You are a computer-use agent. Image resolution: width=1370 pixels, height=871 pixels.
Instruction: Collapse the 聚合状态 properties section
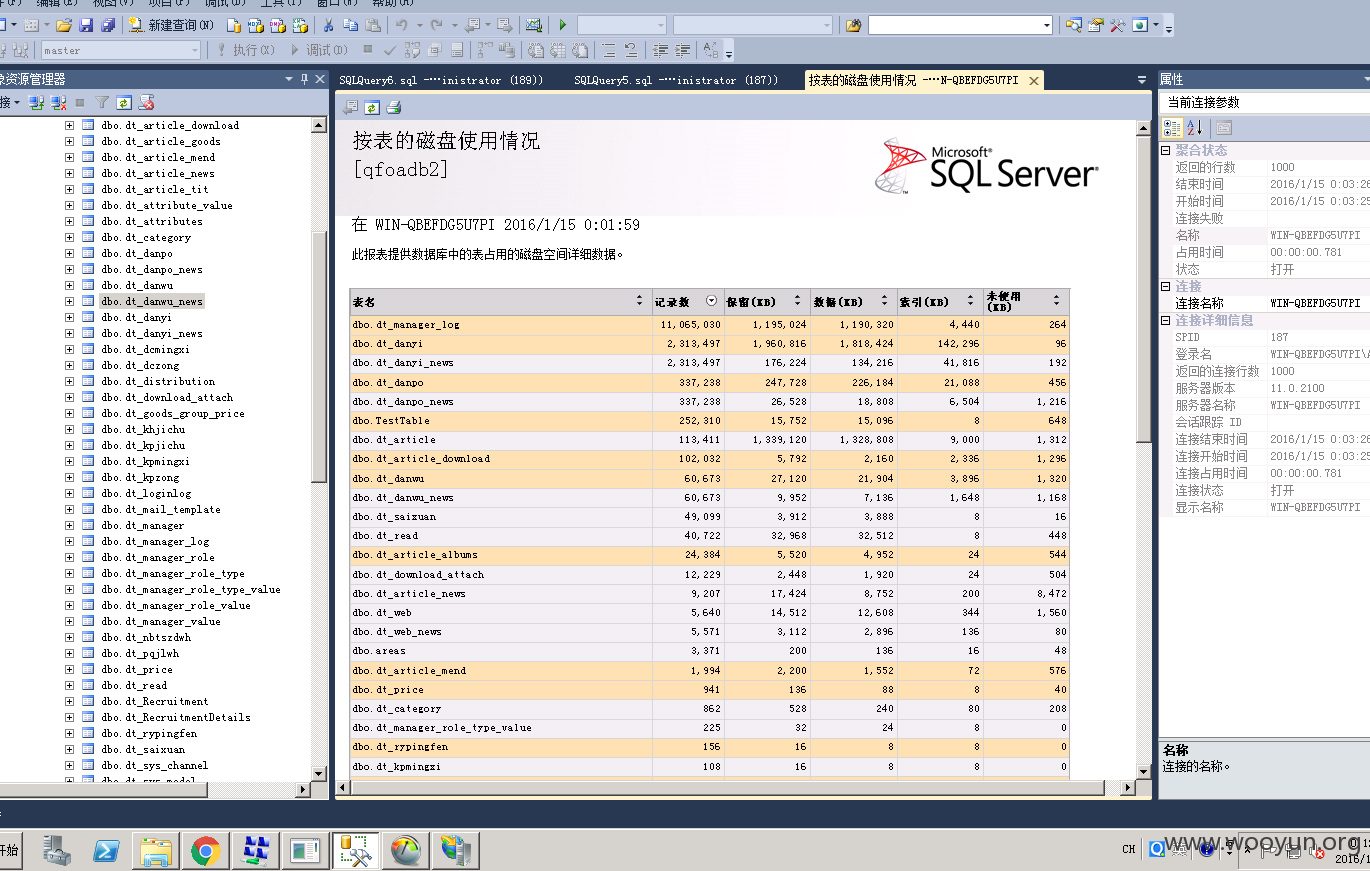click(x=1165, y=150)
